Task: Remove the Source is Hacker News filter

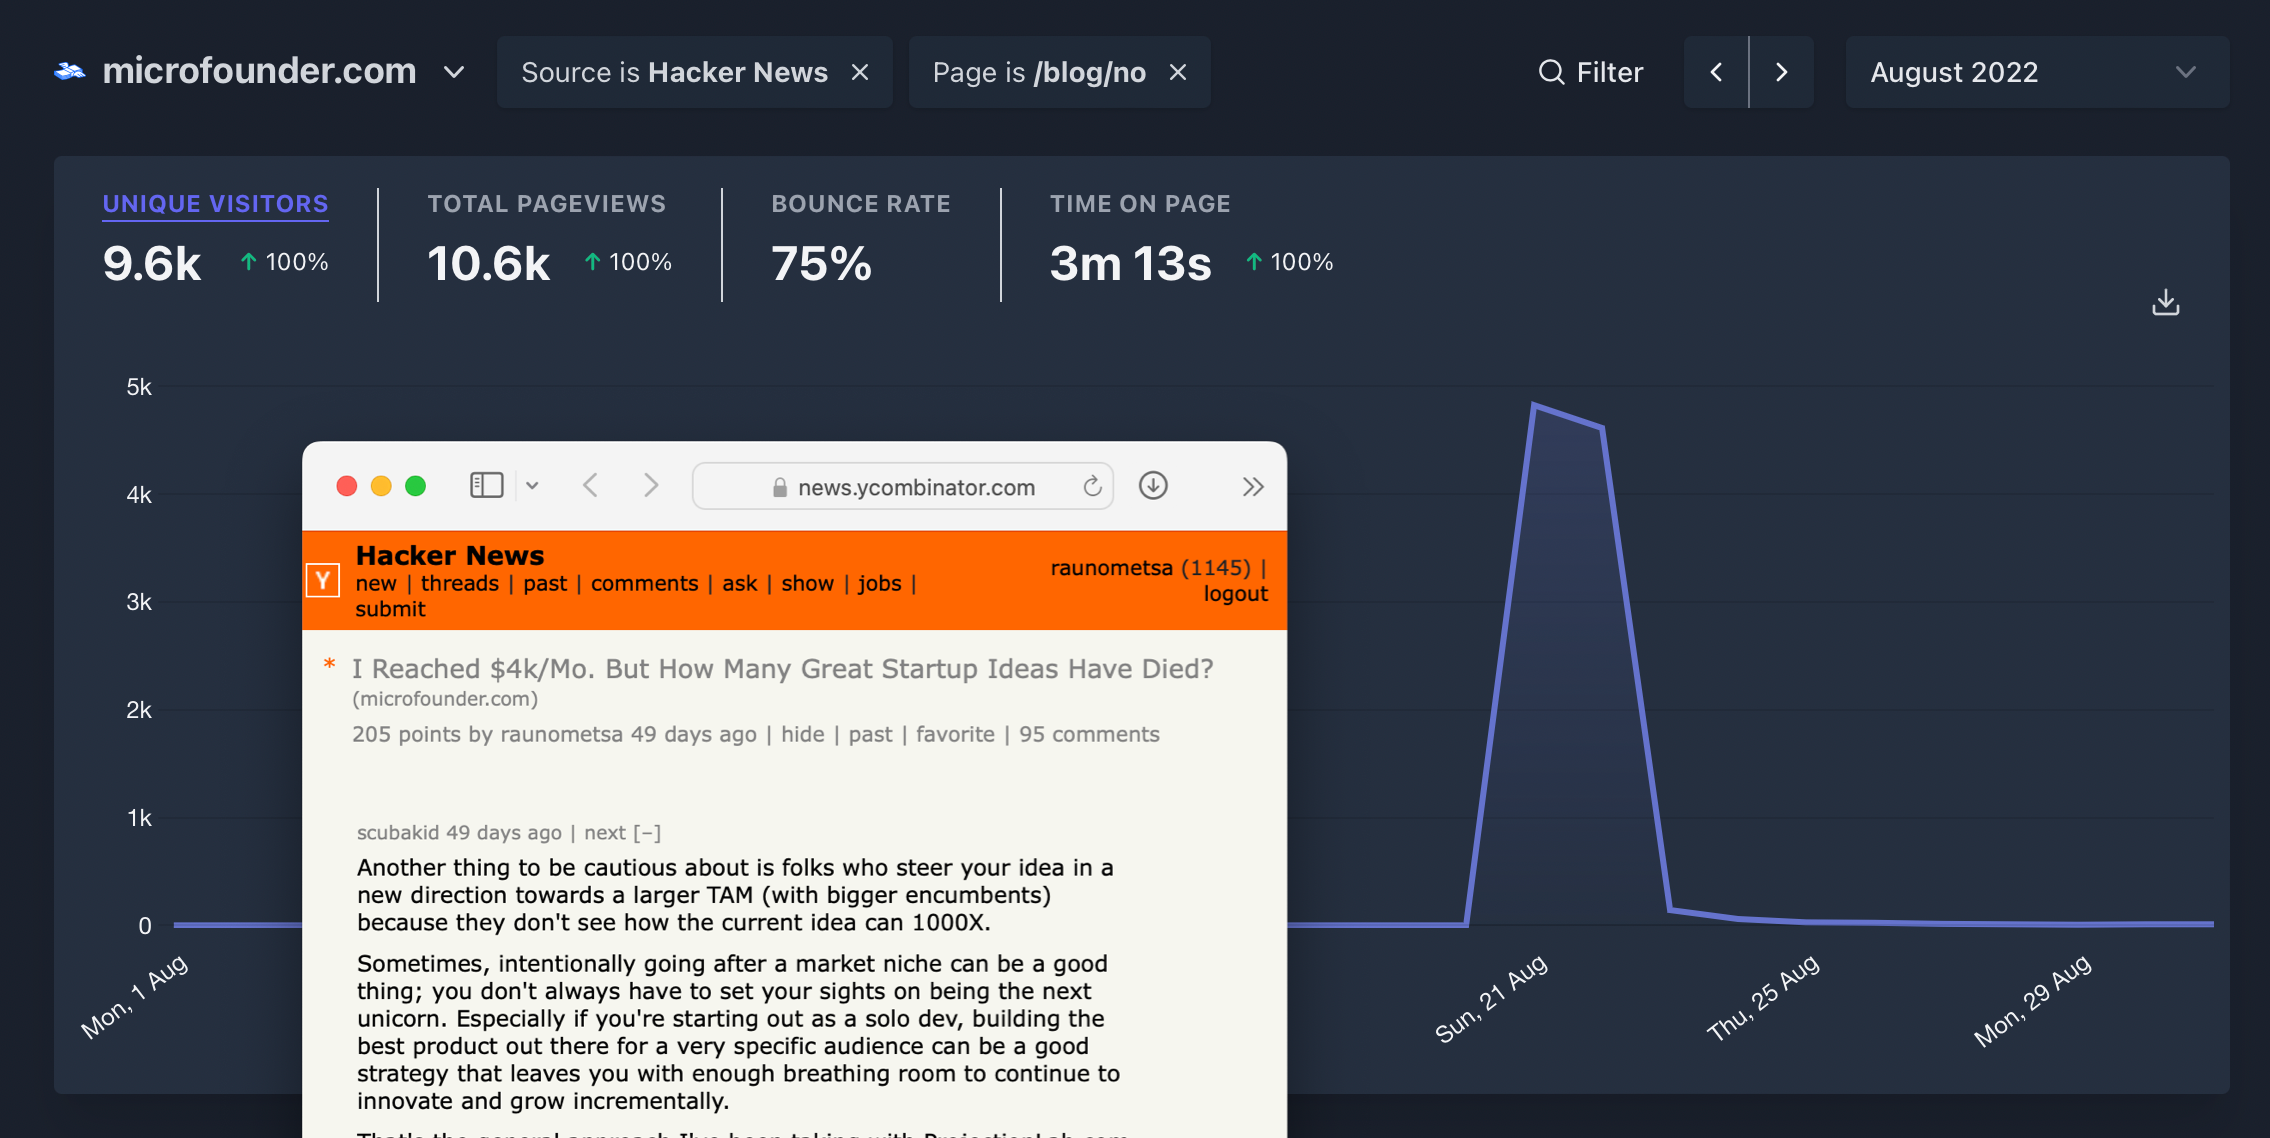Action: 860,72
